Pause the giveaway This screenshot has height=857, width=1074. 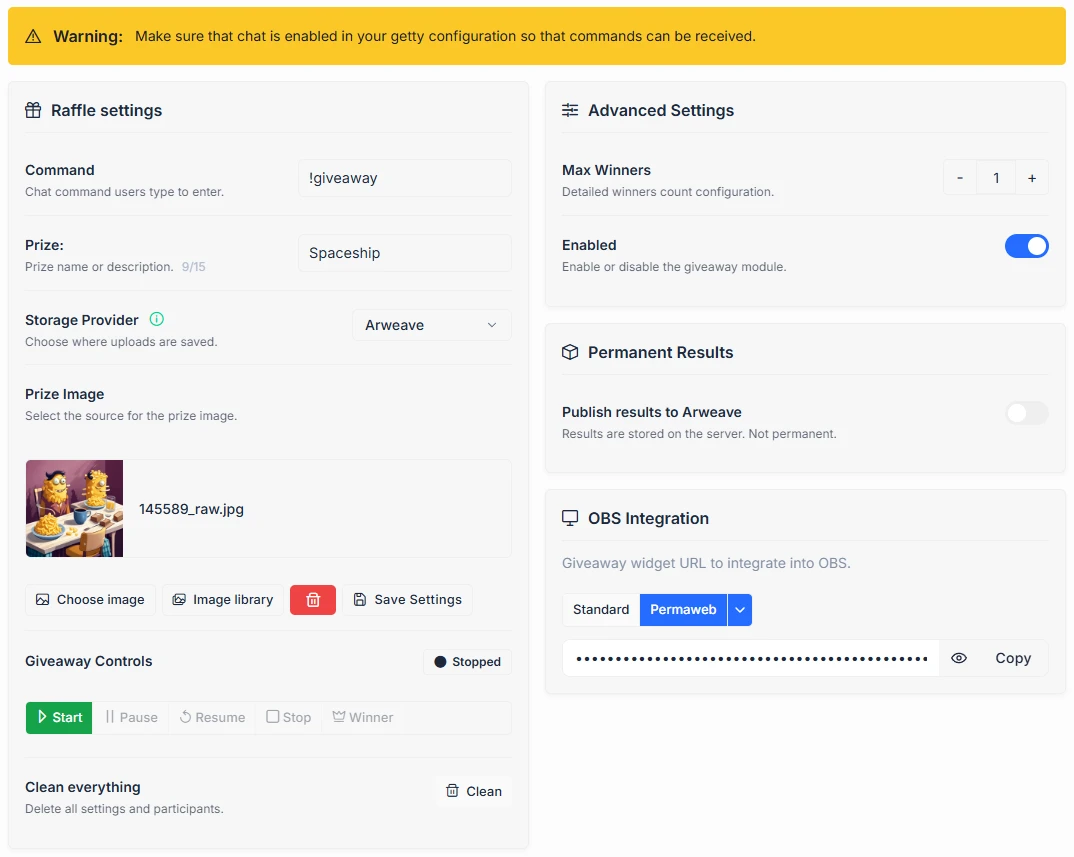pos(132,717)
